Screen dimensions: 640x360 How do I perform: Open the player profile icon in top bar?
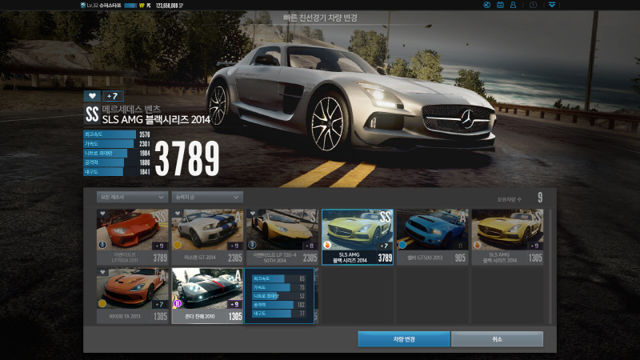coord(513,5)
